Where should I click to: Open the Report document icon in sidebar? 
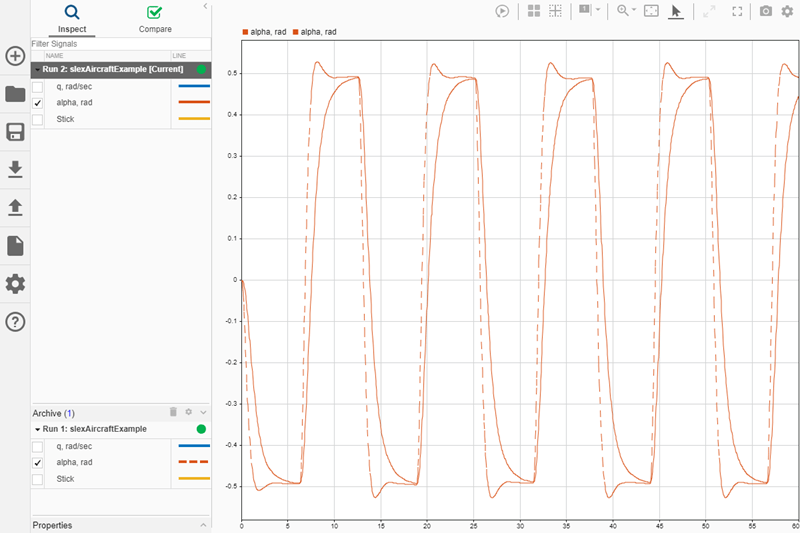(x=15, y=246)
